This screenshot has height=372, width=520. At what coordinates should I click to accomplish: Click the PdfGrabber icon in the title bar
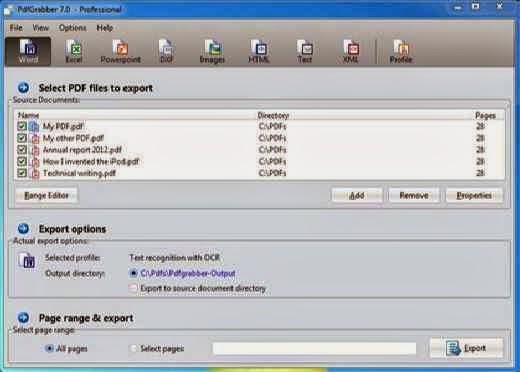tap(9, 10)
